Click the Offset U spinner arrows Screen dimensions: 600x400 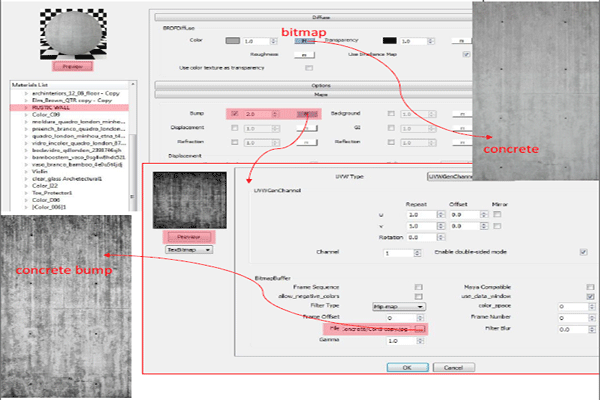pos(484,215)
